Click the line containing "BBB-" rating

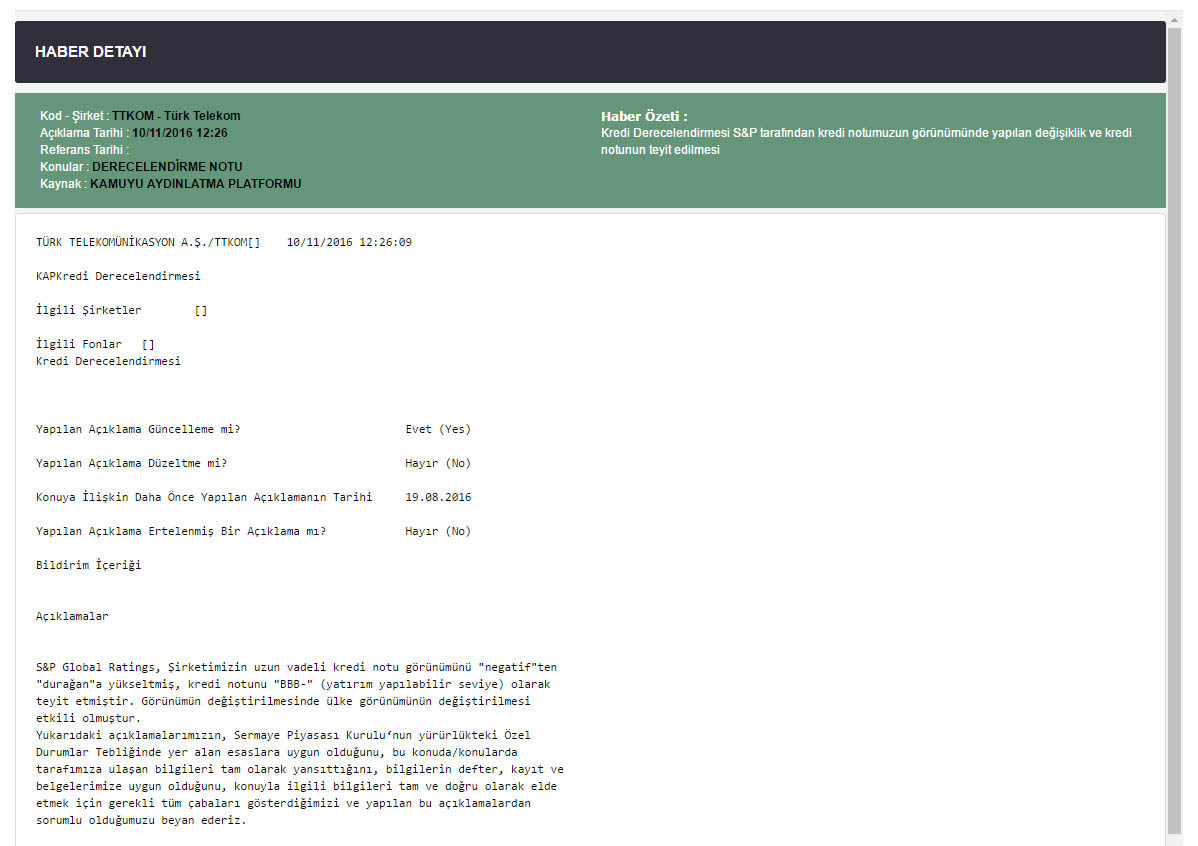[x=293, y=684]
